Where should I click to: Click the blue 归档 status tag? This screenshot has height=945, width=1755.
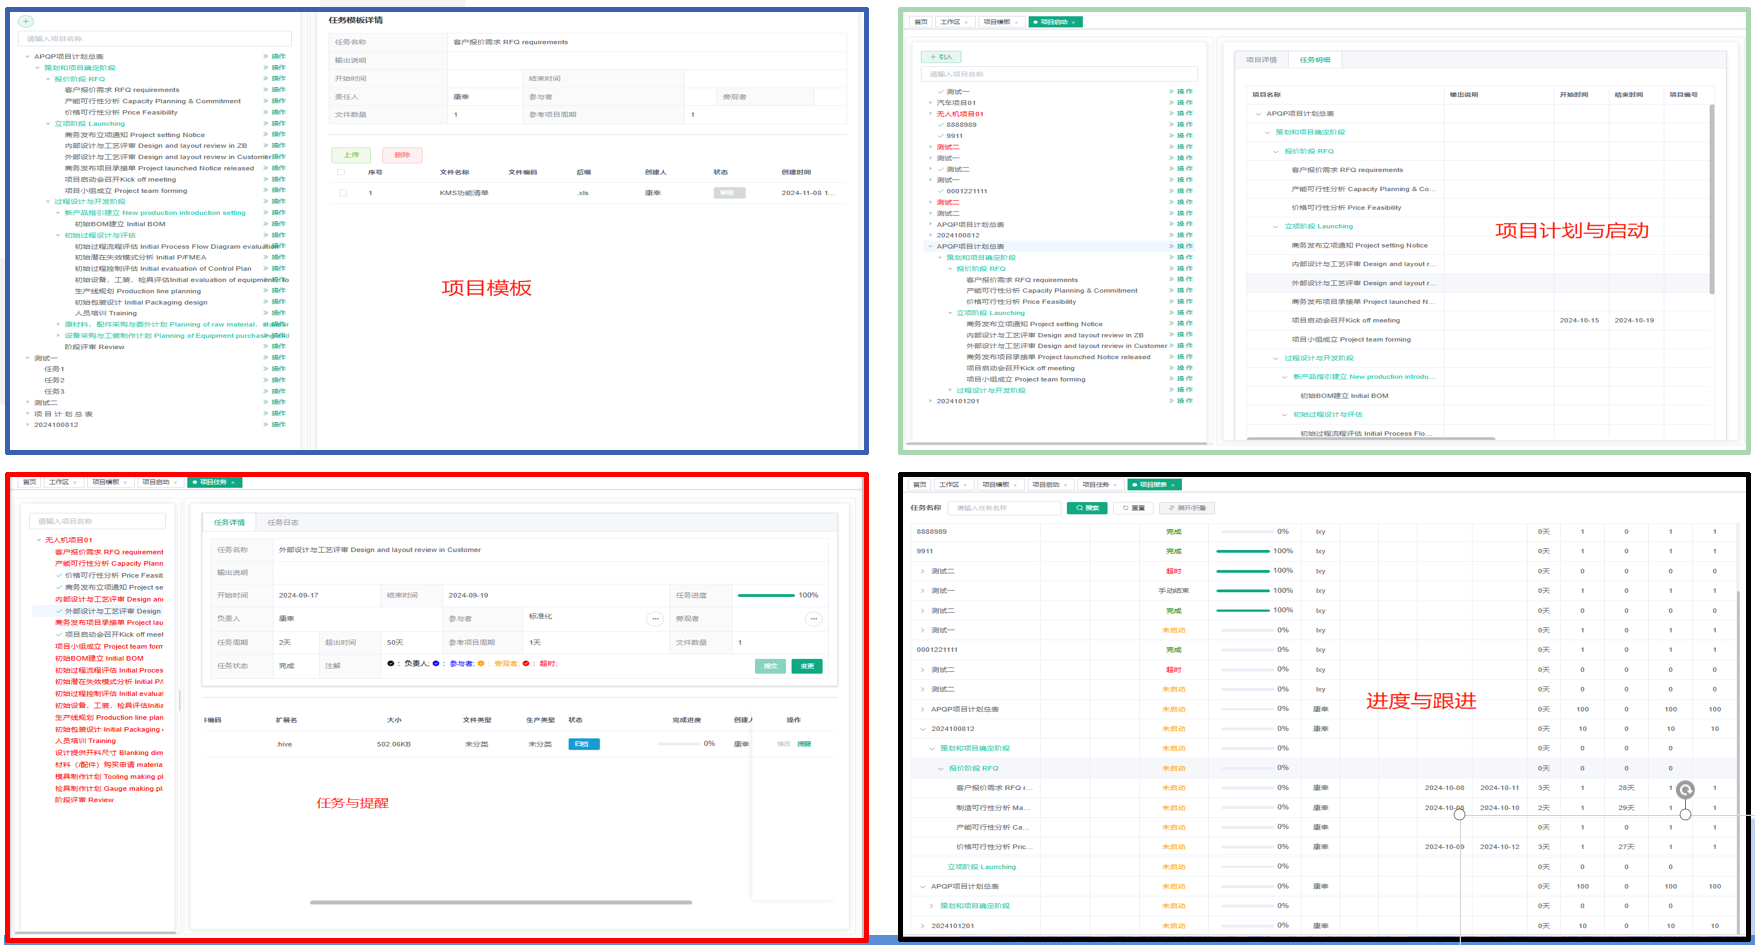pyautogui.click(x=584, y=744)
